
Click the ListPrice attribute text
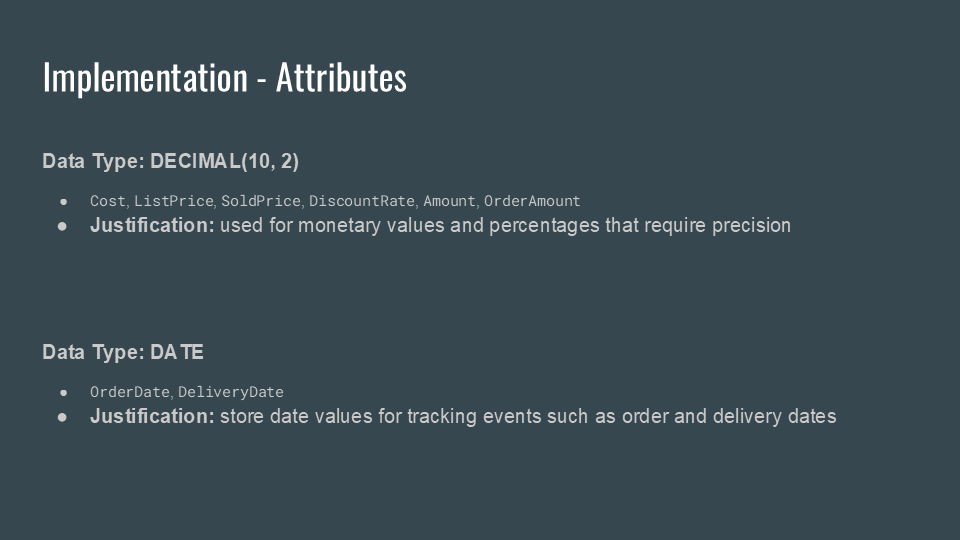(174, 201)
